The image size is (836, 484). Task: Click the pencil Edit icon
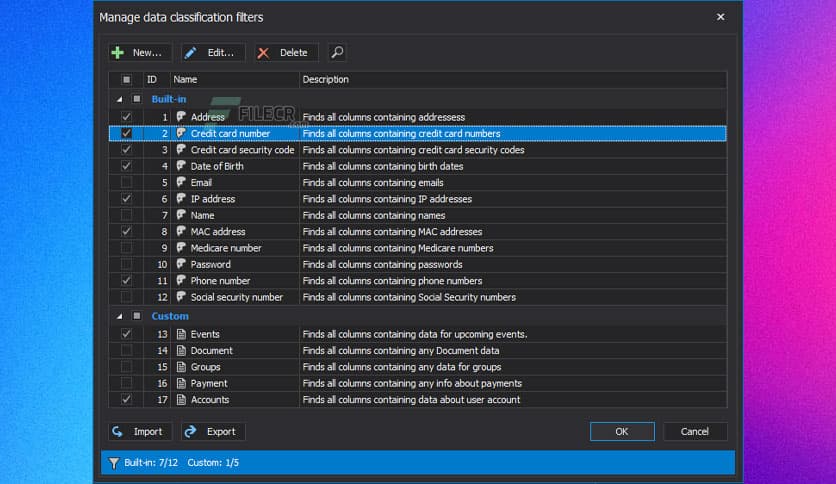click(x=190, y=52)
